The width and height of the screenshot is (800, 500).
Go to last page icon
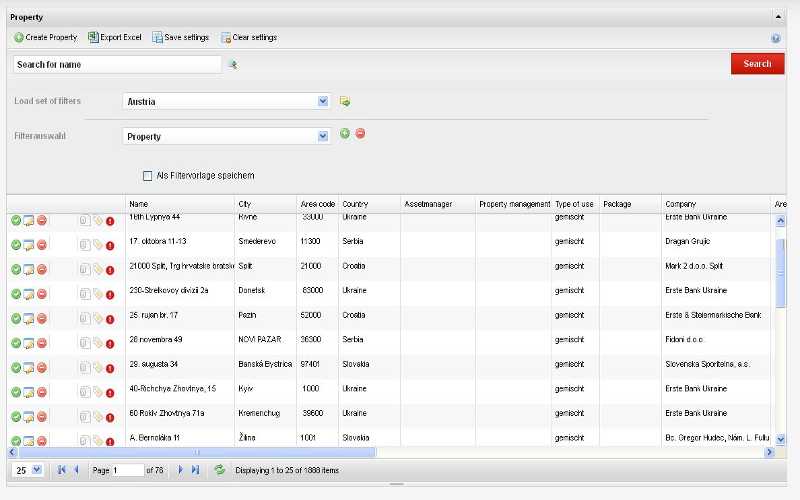tap(195, 470)
